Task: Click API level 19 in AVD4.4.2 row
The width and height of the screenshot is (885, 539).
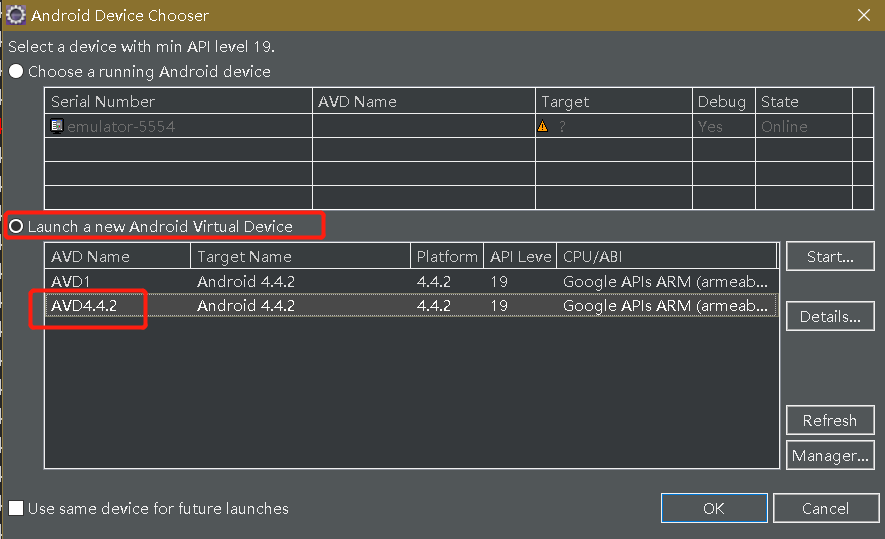Action: [x=499, y=305]
